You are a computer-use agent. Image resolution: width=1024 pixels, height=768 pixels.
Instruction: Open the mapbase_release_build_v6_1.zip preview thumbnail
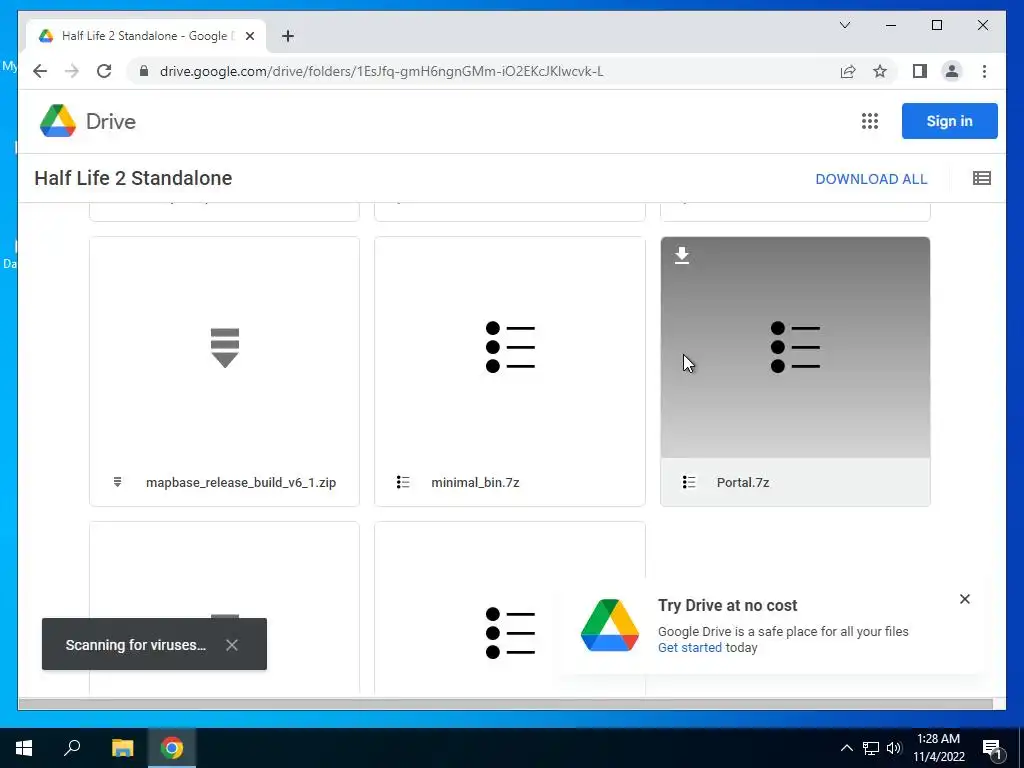tap(225, 347)
